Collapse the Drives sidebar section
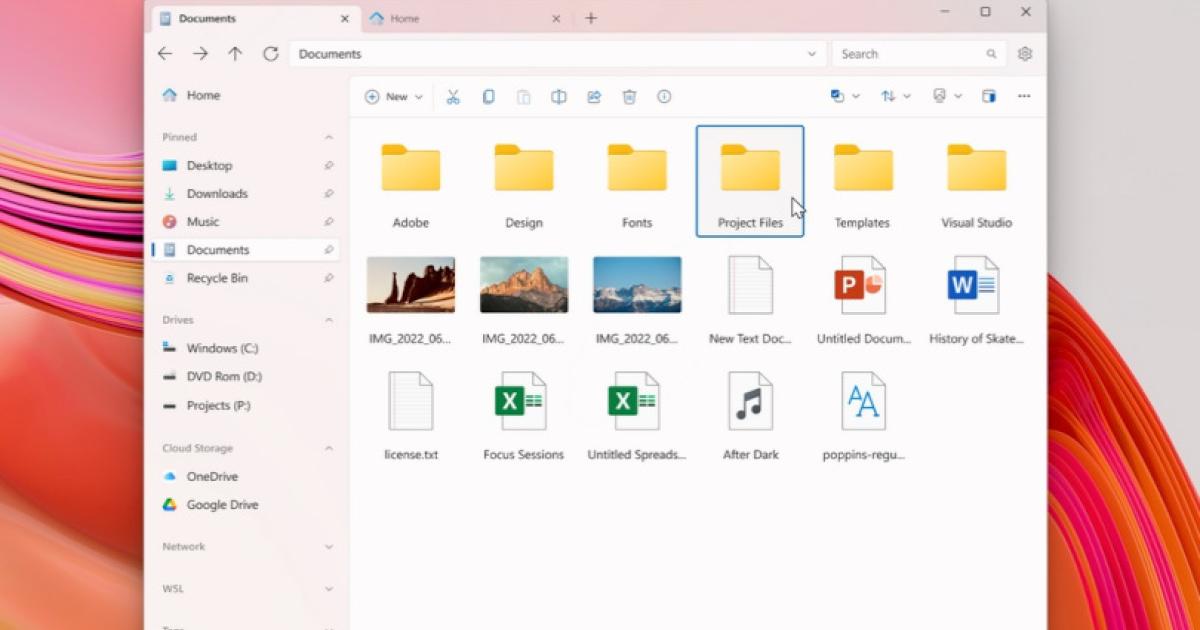The height and width of the screenshot is (630, 1200). [329, 320]
